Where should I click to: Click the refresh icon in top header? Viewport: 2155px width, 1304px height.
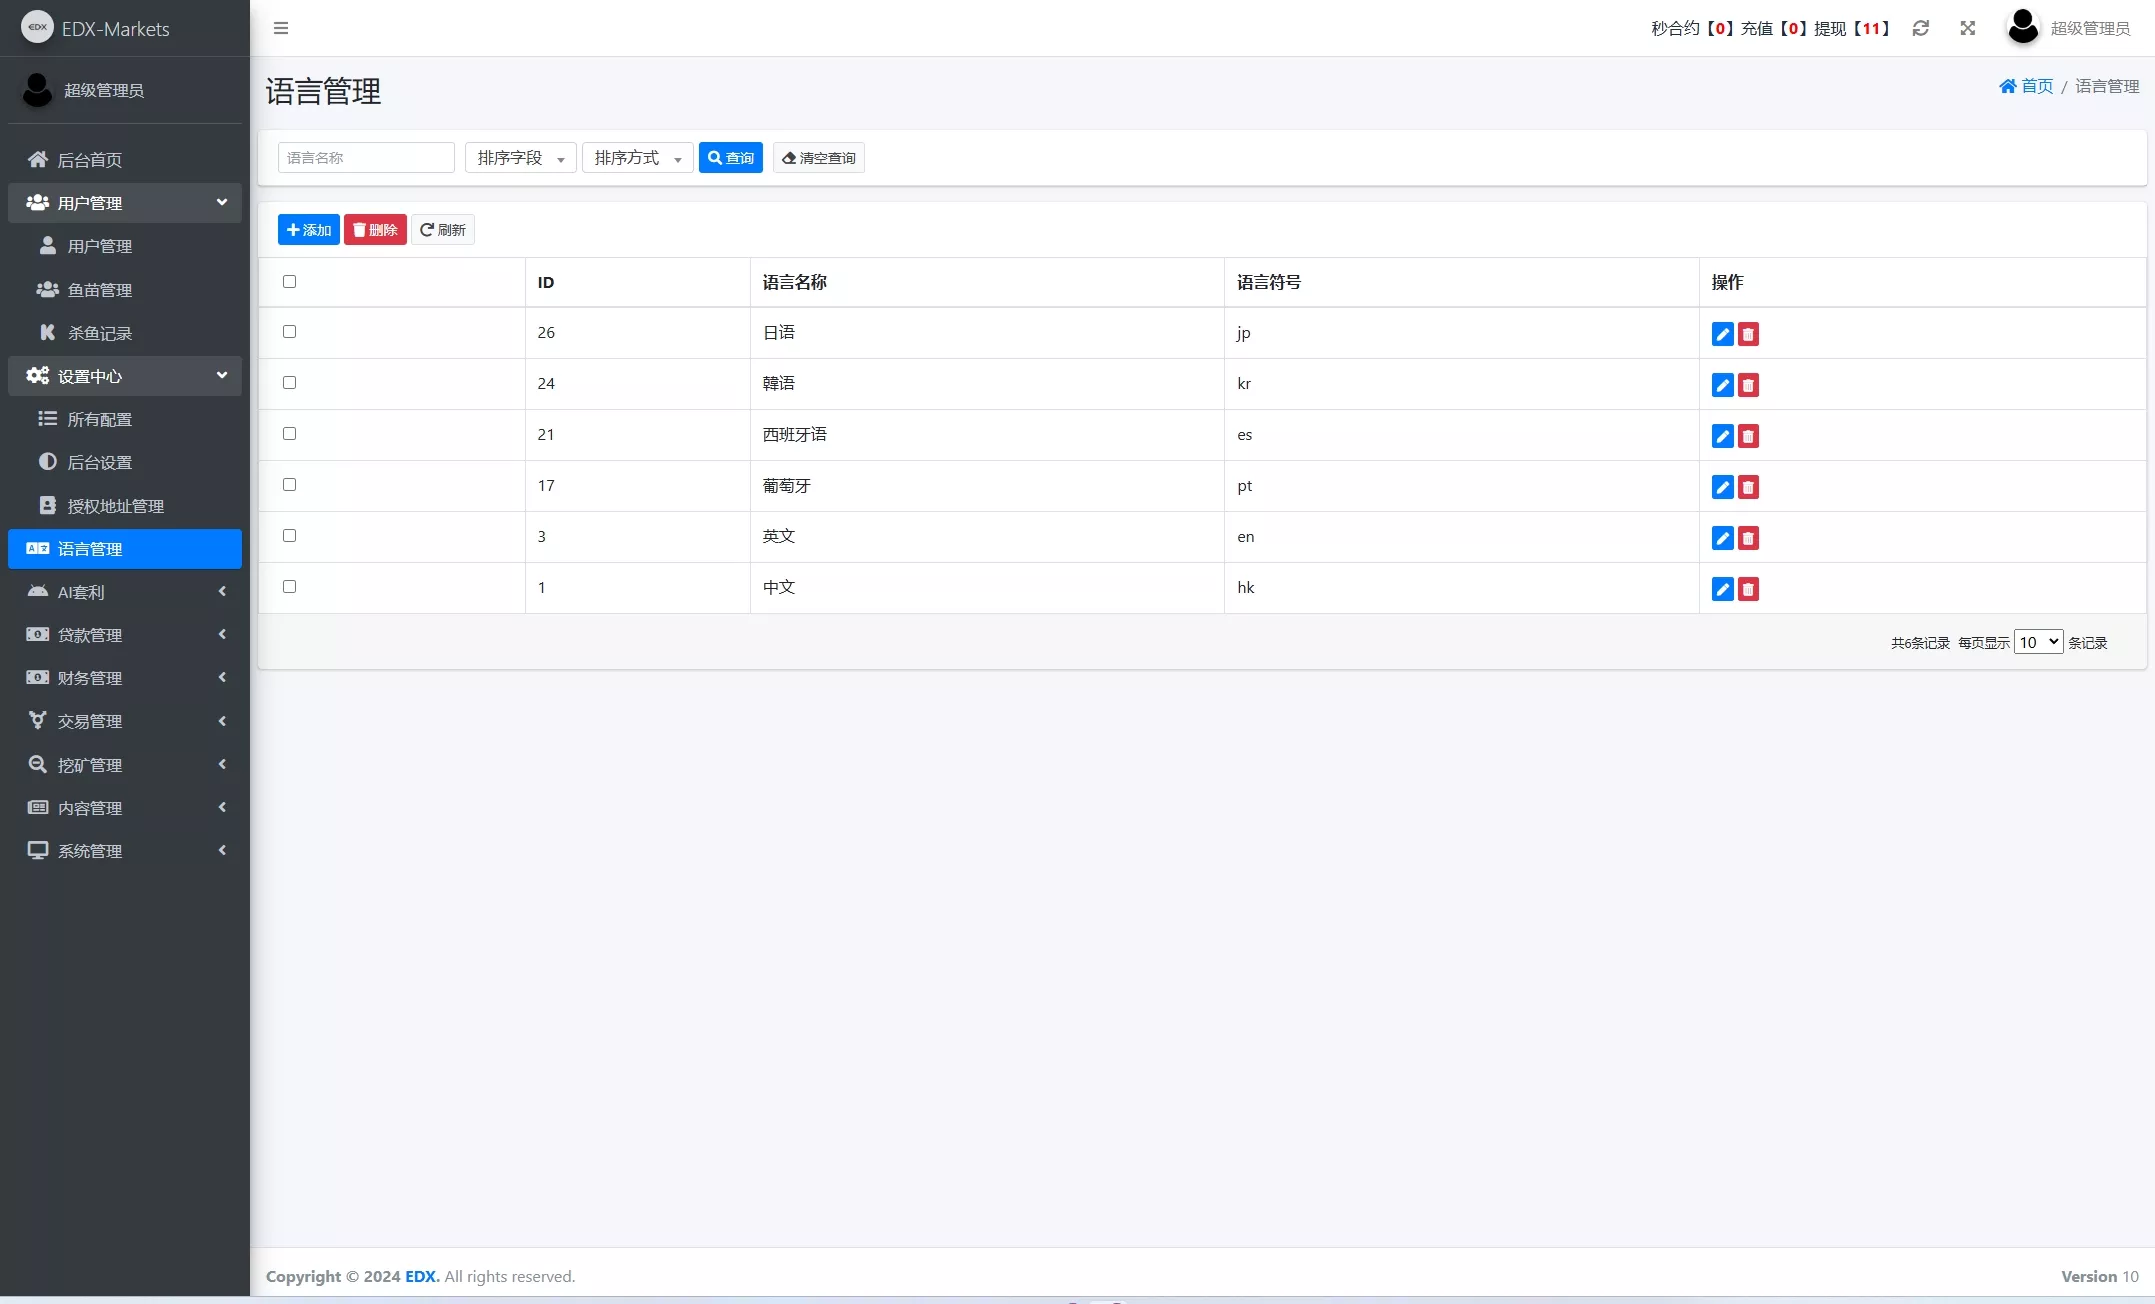[1920, 28]
